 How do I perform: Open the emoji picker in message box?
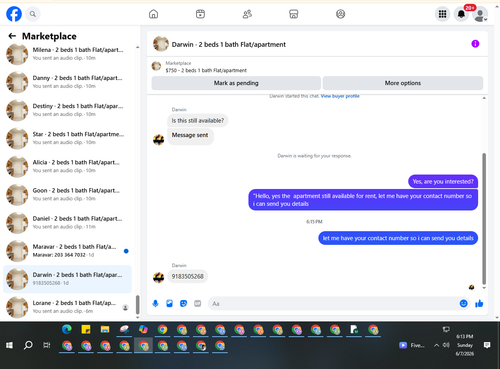point(463,303)
